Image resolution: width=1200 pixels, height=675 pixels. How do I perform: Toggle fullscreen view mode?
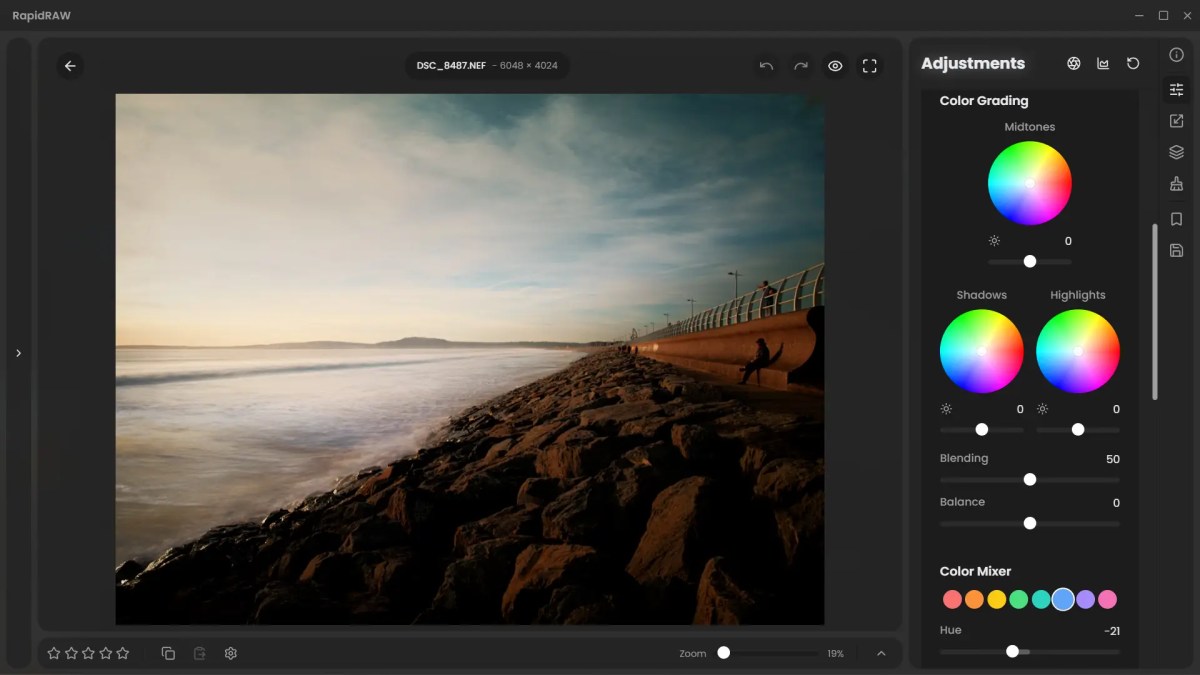869,65
